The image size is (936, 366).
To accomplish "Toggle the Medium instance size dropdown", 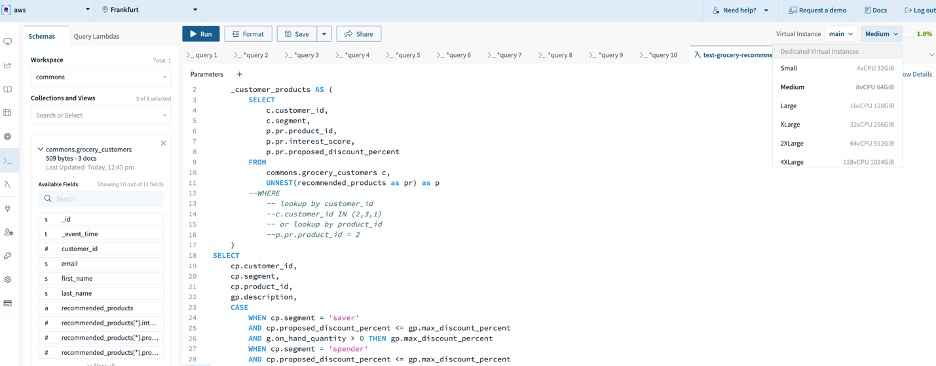I will tap(882, 34).
